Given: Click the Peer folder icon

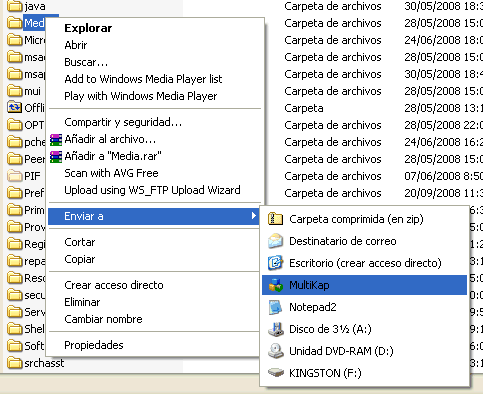Looking at the screenshot, I should click(14, 159).
